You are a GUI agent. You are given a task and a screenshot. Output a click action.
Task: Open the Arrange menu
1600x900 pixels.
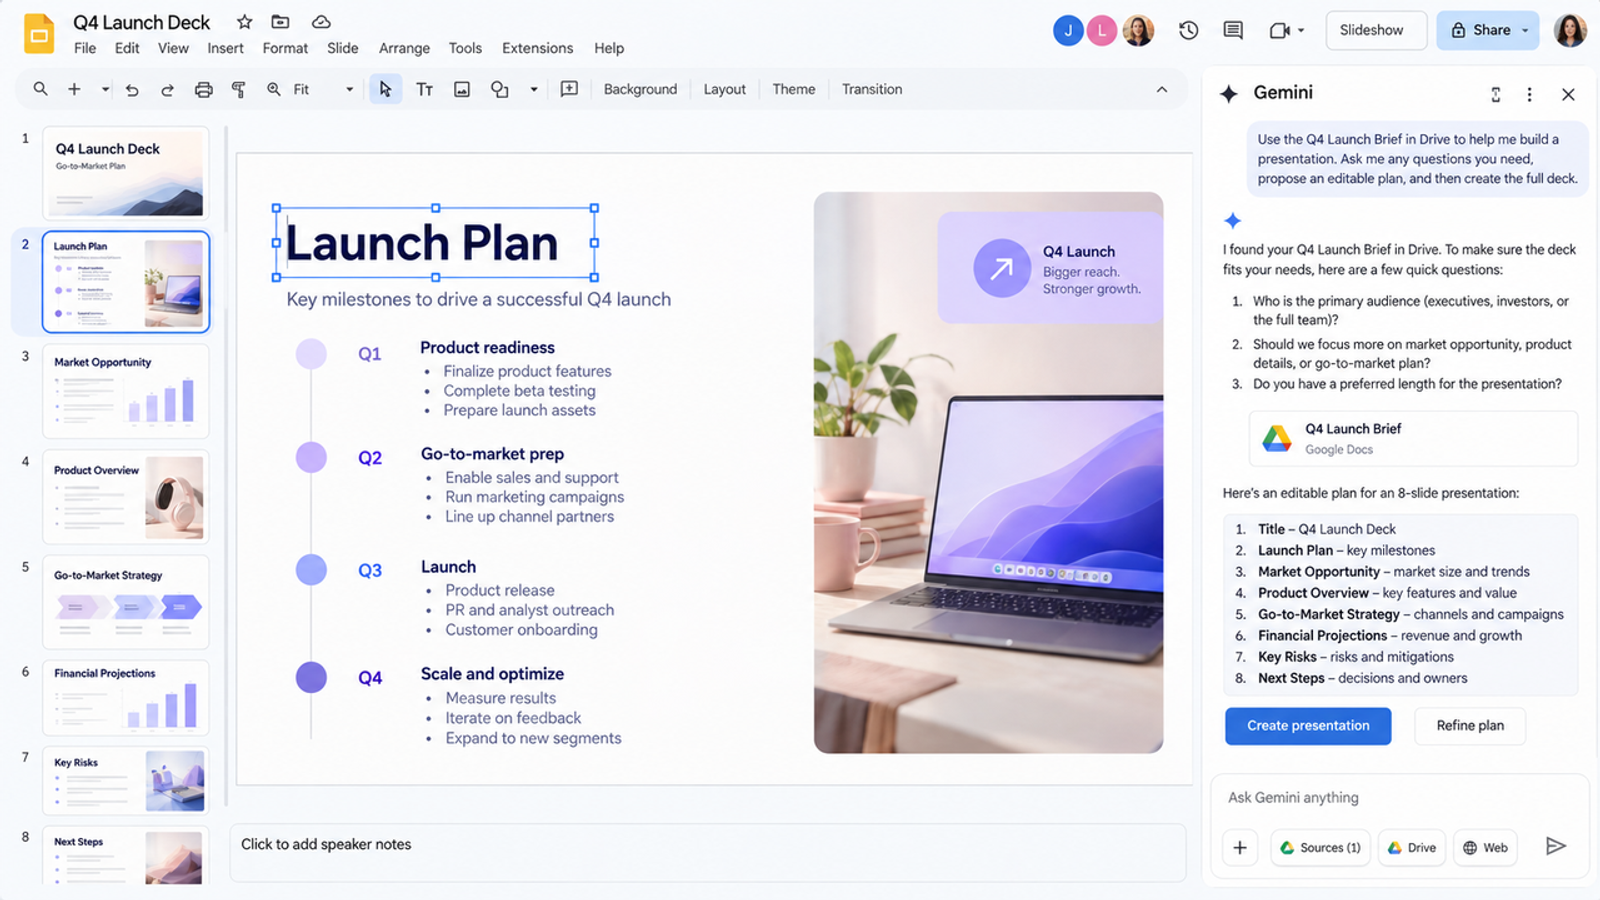tap(404, 48)
